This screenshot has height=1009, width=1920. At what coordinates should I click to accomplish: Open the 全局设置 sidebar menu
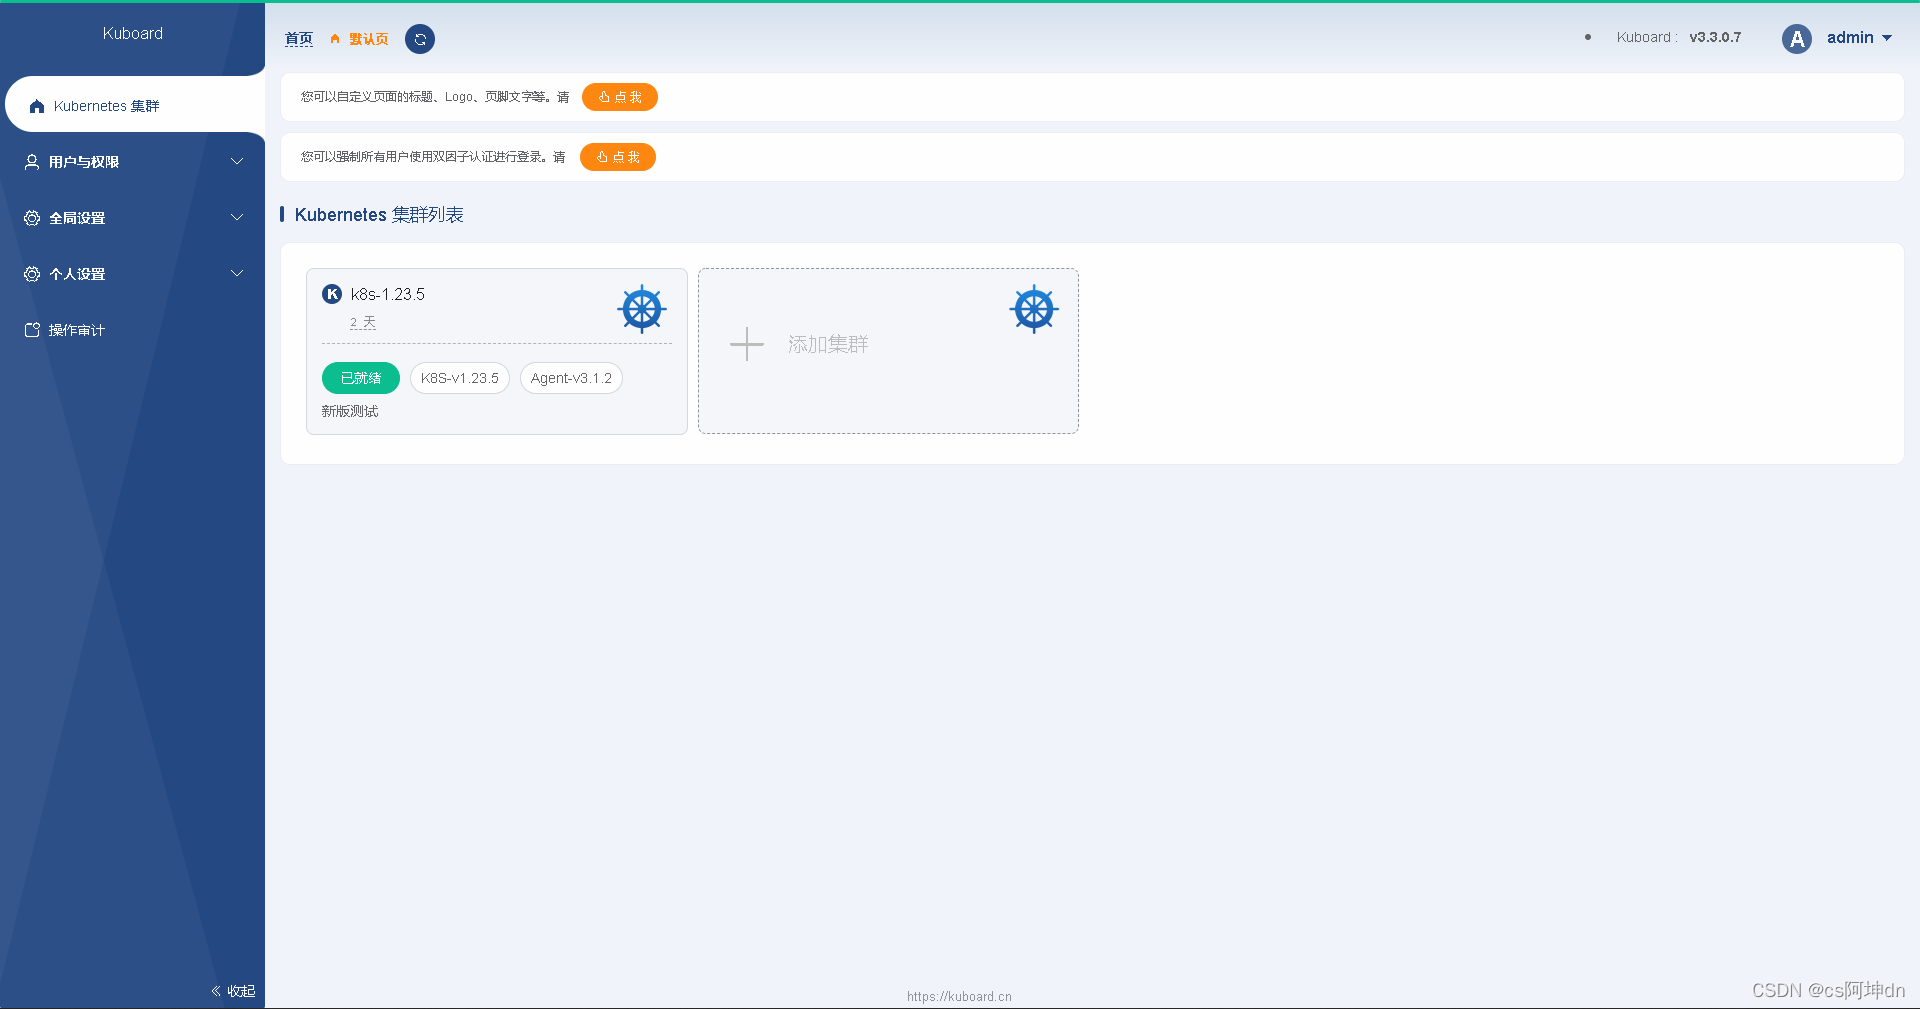click(132, 218)
